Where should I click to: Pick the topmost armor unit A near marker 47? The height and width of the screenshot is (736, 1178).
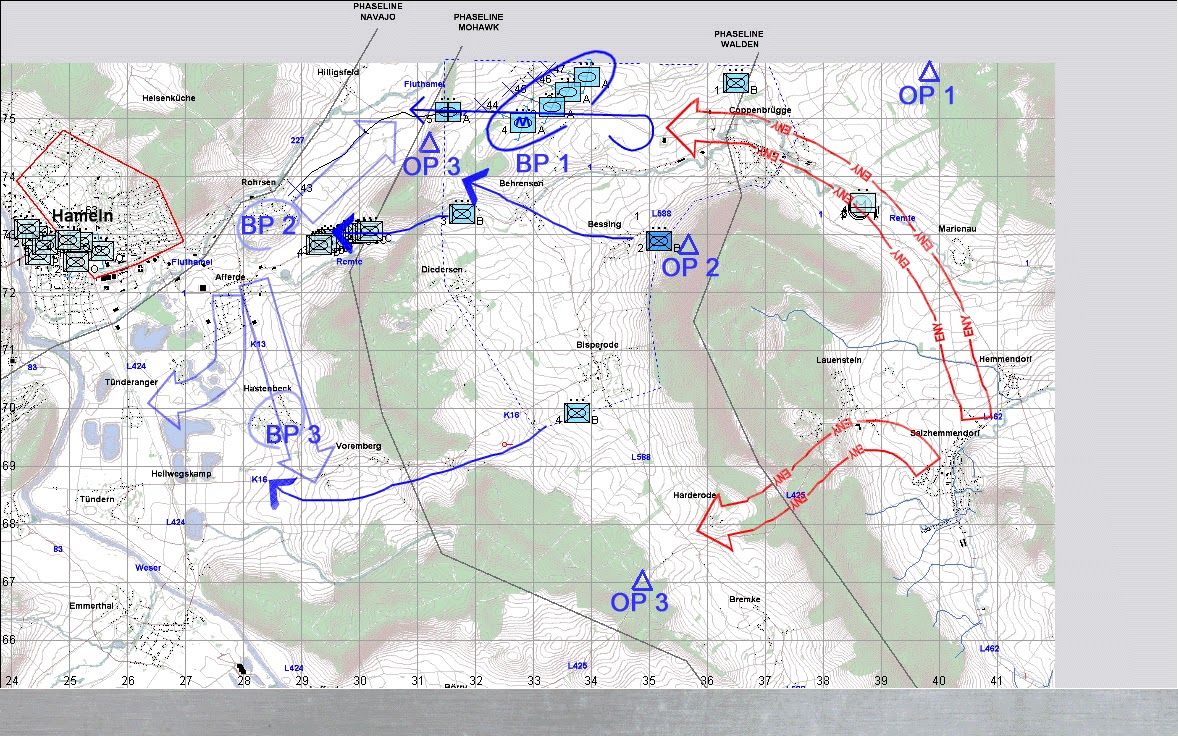click(x=587, y=77)
